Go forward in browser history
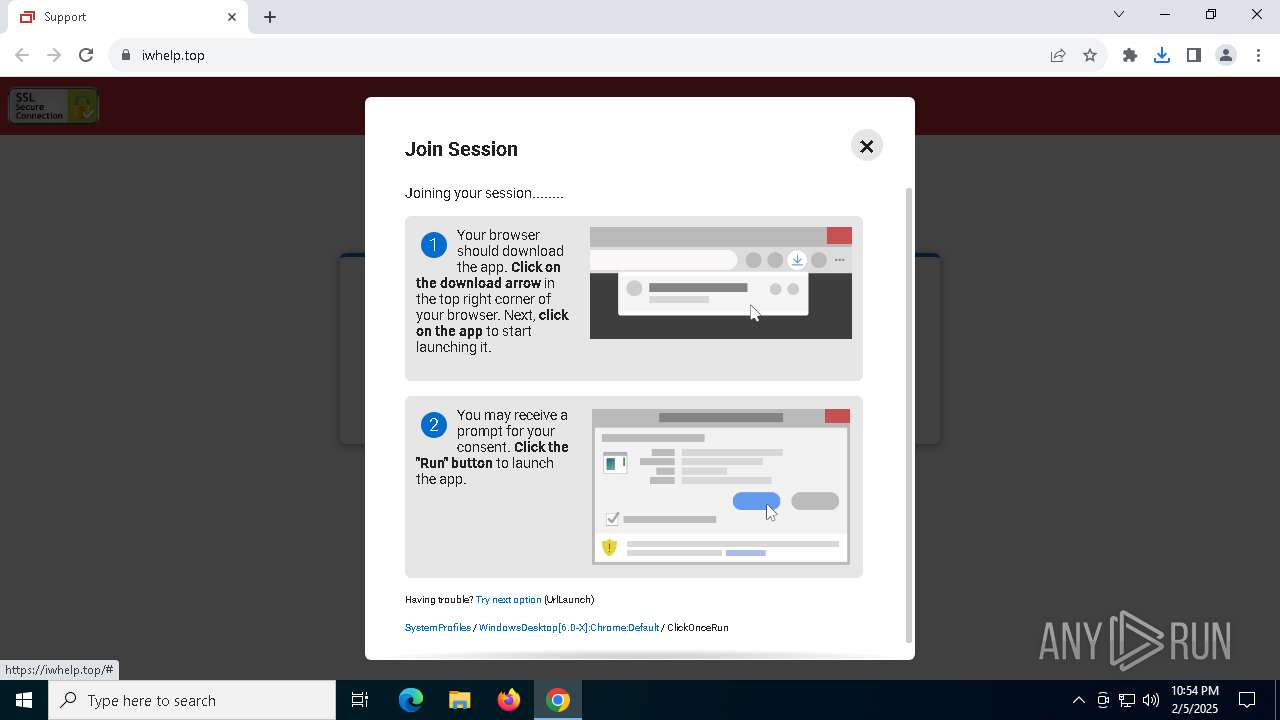The image size is (1280, 720). point(54,55)
